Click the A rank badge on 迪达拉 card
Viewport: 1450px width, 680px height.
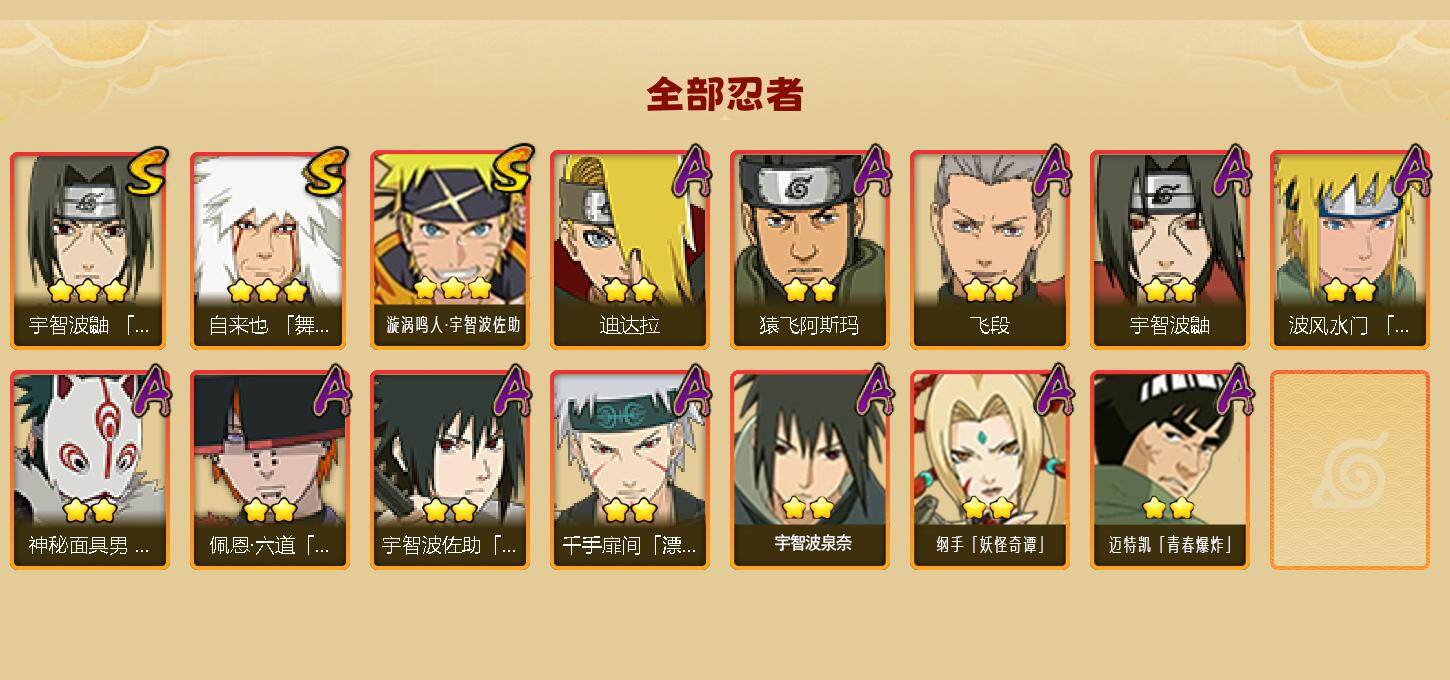690,170
